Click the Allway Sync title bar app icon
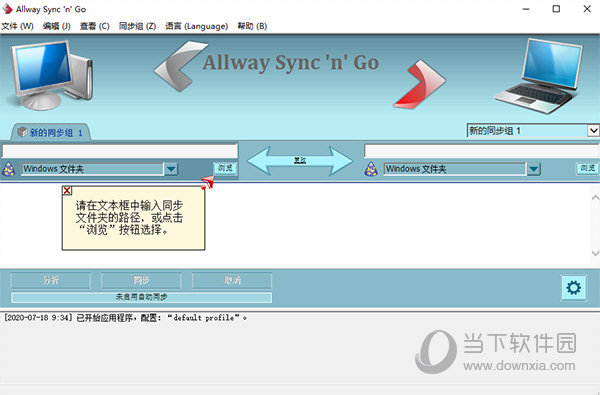 point(7,8)
